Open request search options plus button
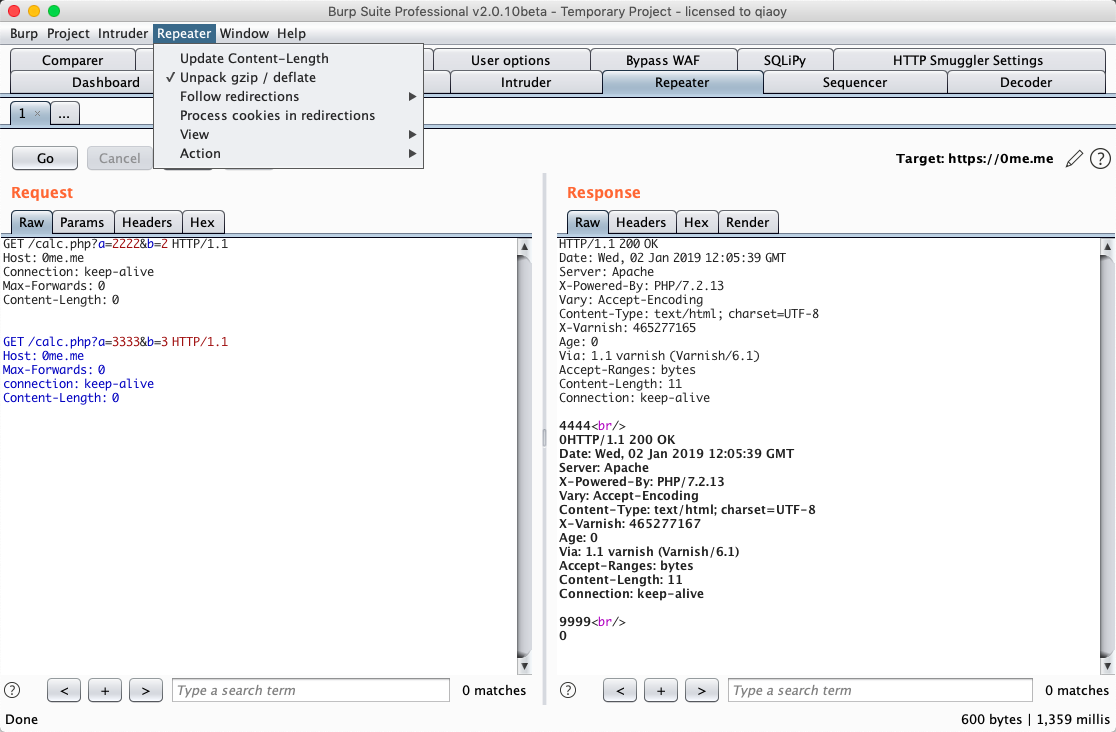The height and width of the screenshot is (732, 1116). click(105, 690)
